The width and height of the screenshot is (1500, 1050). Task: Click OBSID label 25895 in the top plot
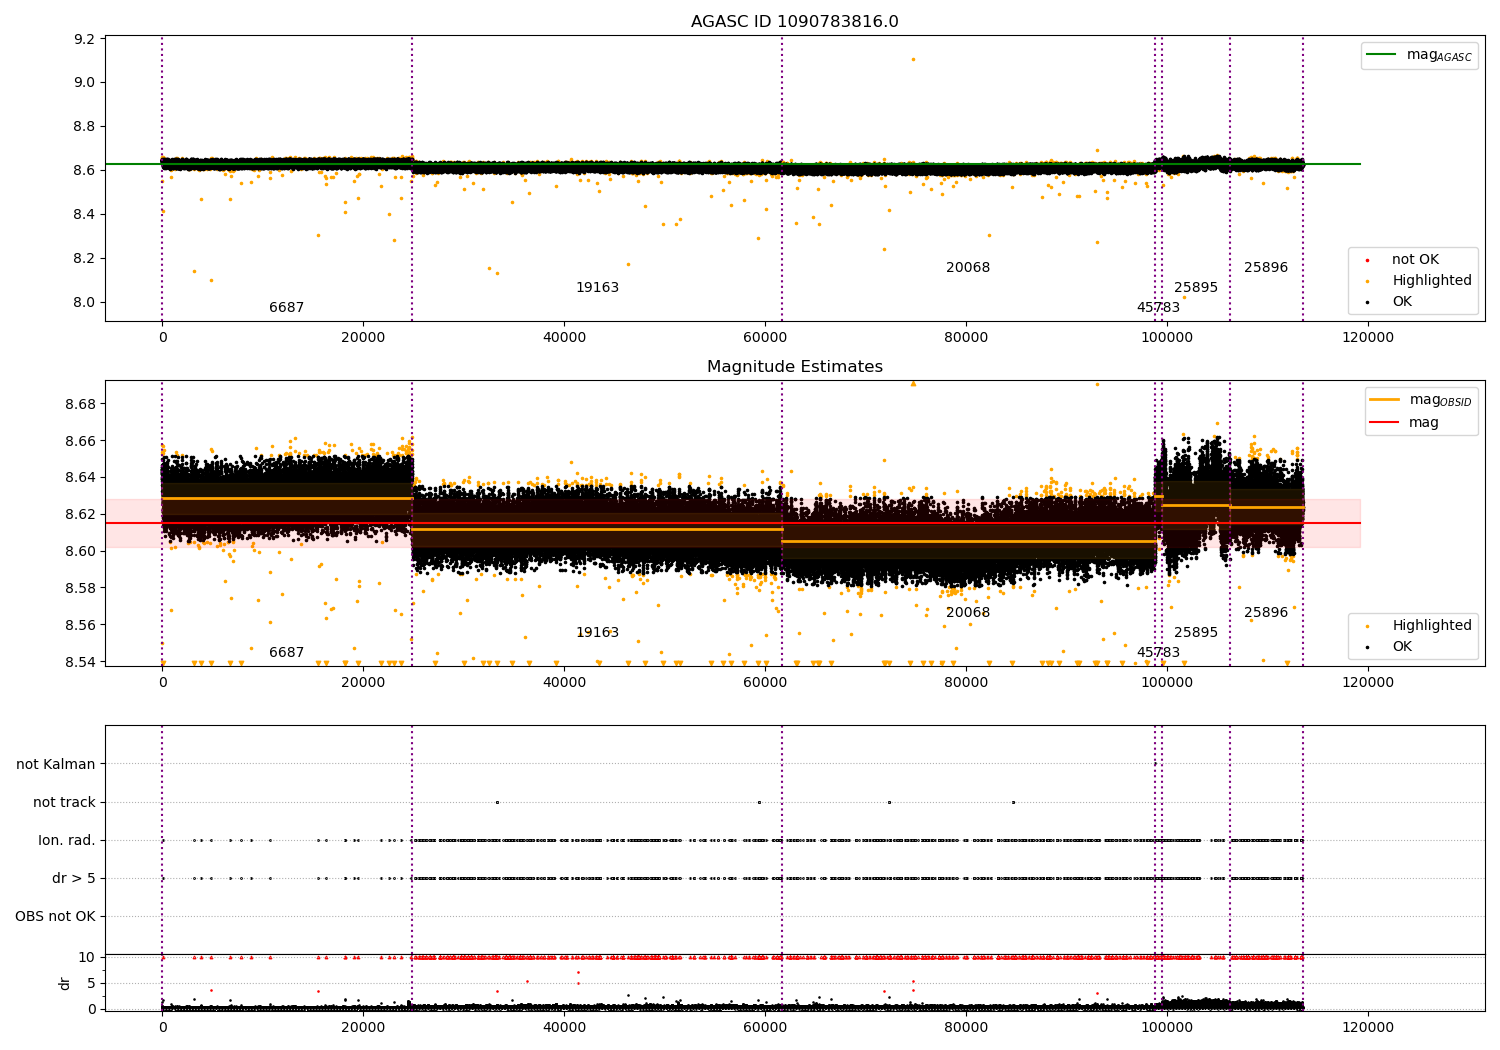coord(1196,288)
